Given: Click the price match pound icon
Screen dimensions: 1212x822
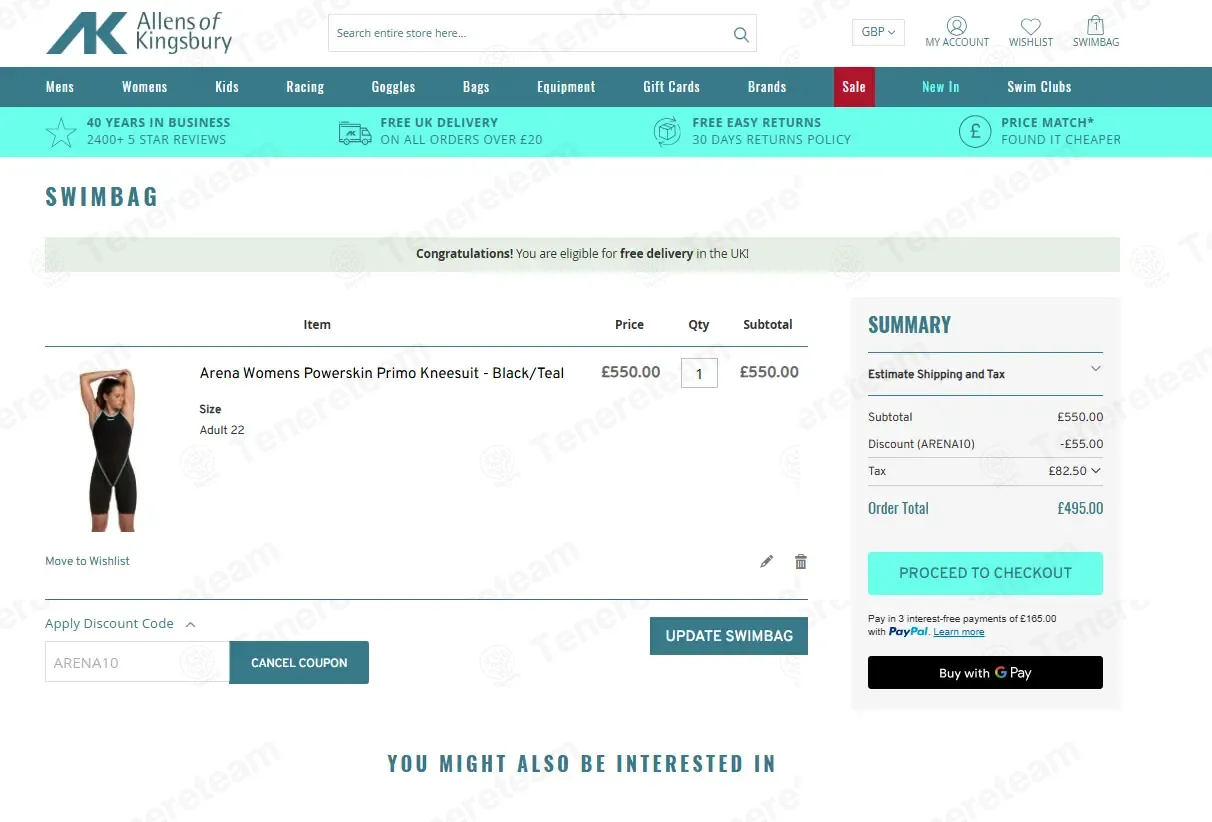Looking at the screenshot, I should pos(974,131).
